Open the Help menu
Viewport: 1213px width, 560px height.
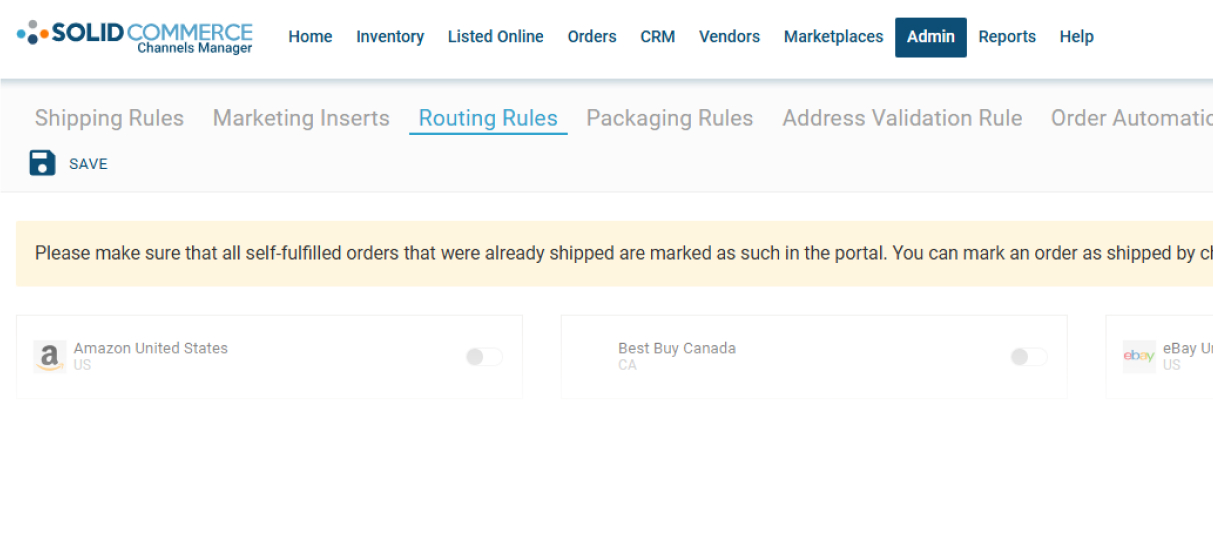[x=1076, y=37]
